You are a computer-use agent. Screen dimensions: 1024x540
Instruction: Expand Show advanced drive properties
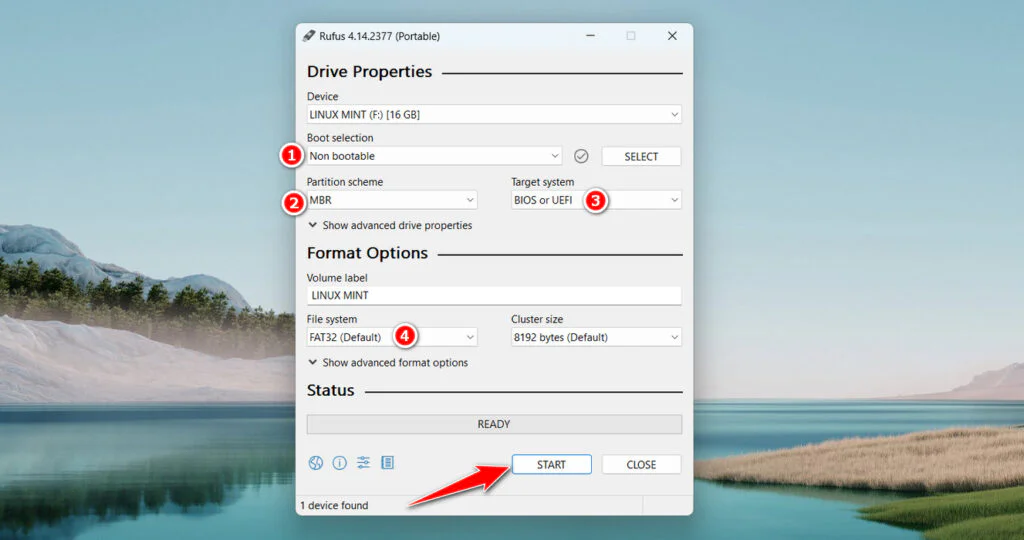click(390, 225)
